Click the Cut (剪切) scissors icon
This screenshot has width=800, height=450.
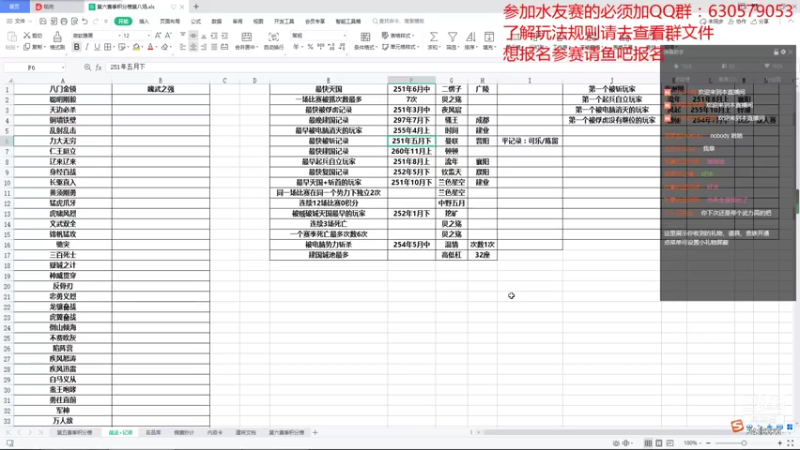(27, 36)
